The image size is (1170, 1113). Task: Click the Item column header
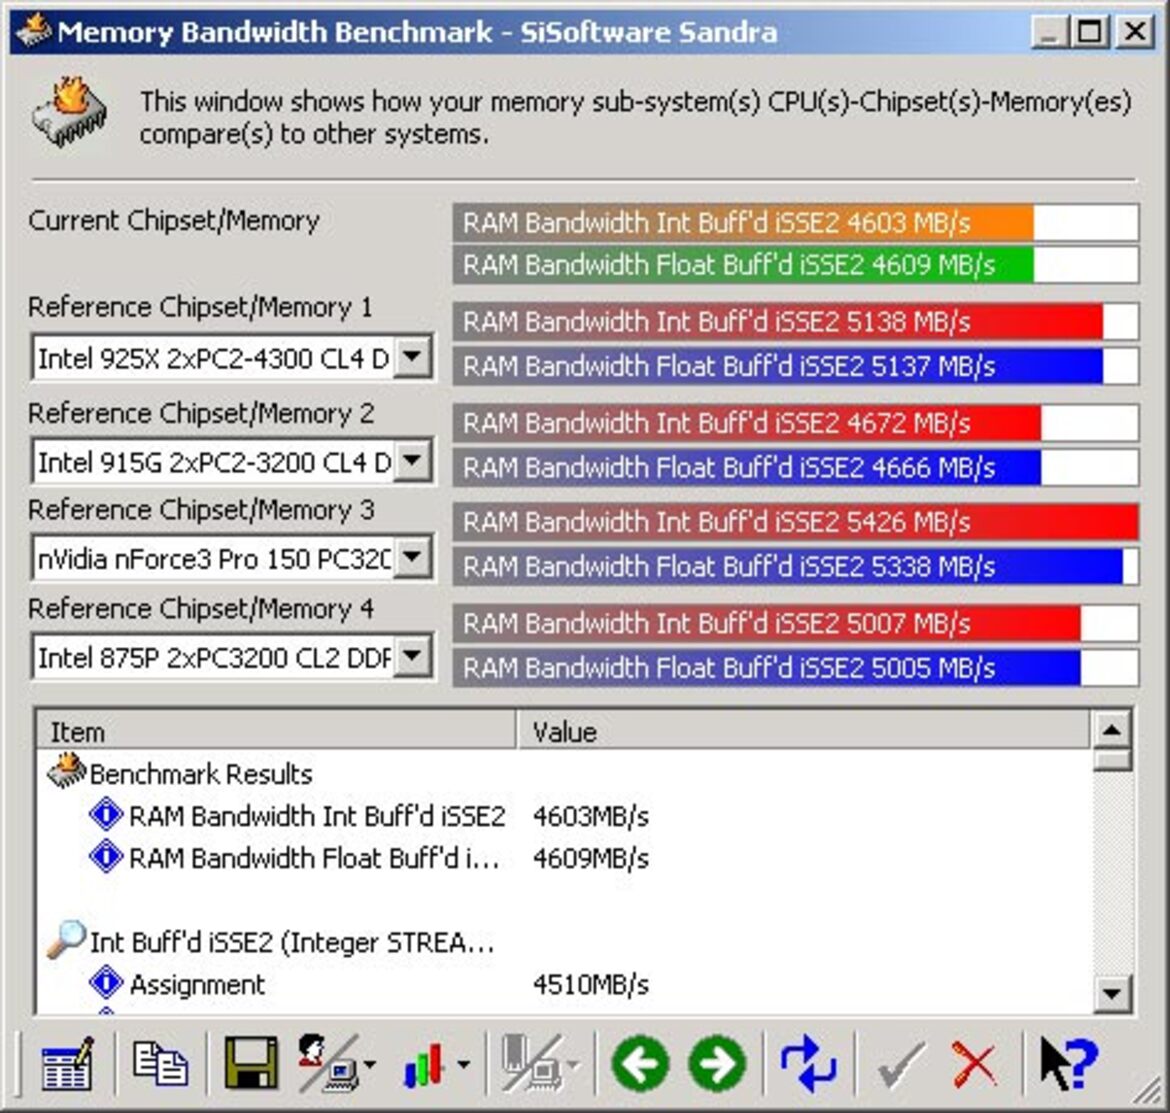pos(276,732)
